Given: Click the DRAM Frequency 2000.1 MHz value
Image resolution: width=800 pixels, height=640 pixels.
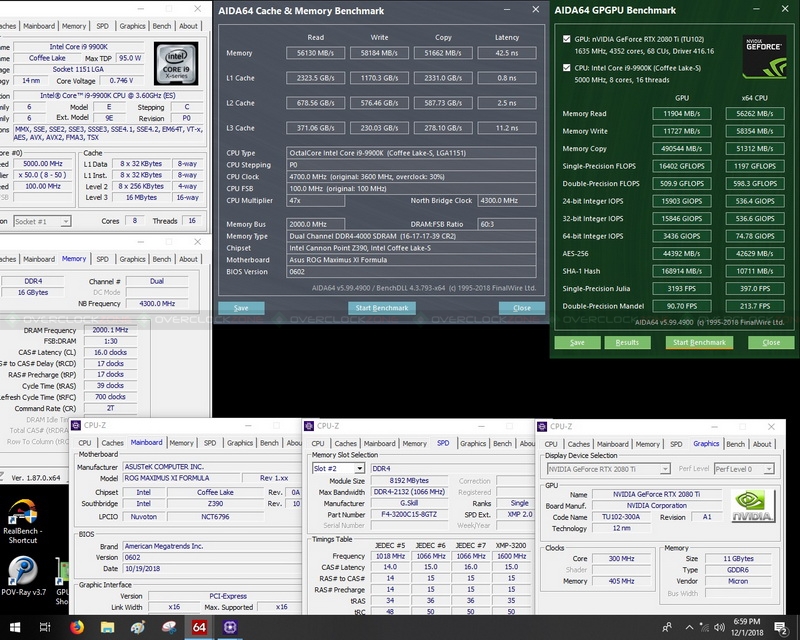Looking at the screenshot, I should click(x=111, y=330).
